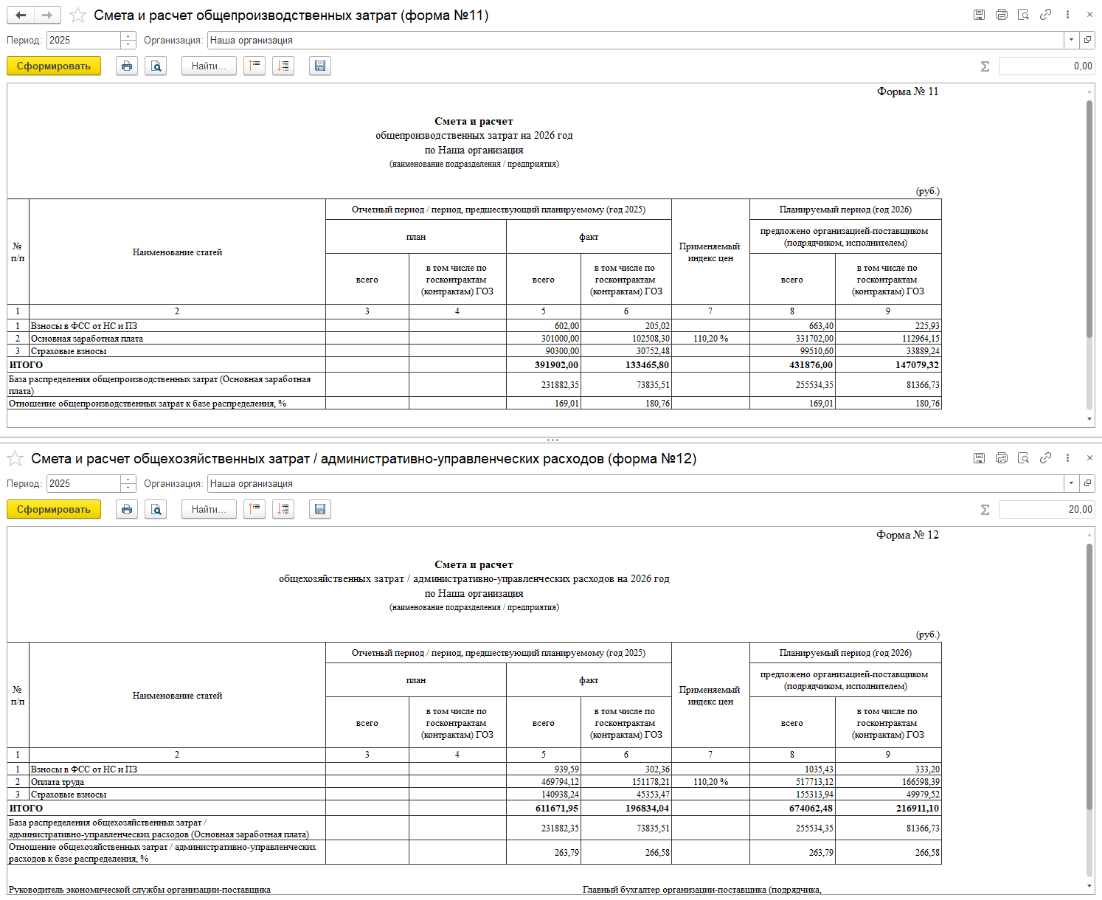Open more actions menu in form №11 title
This screenshot has height=900, width=1102.
point(1068,15)
